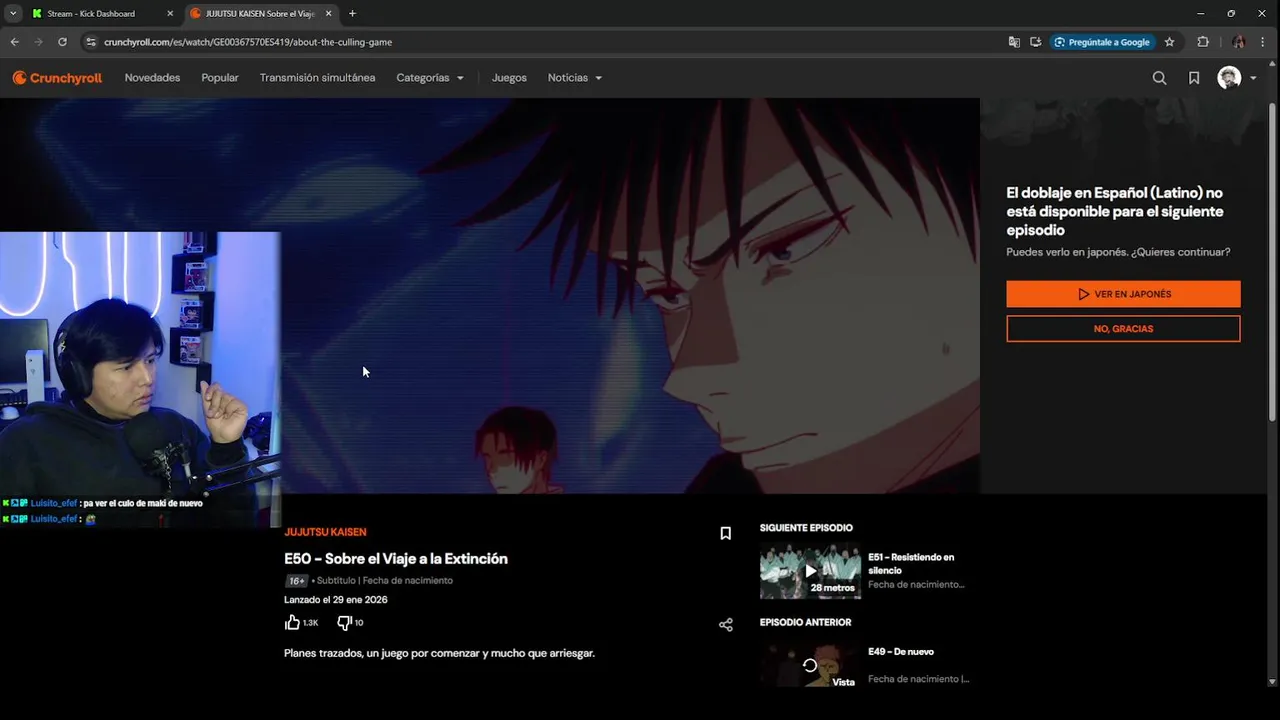The height and width of the screenshot is (720, 1280).
Task: Play next episode E51 thumbnail
Action: 810,571
